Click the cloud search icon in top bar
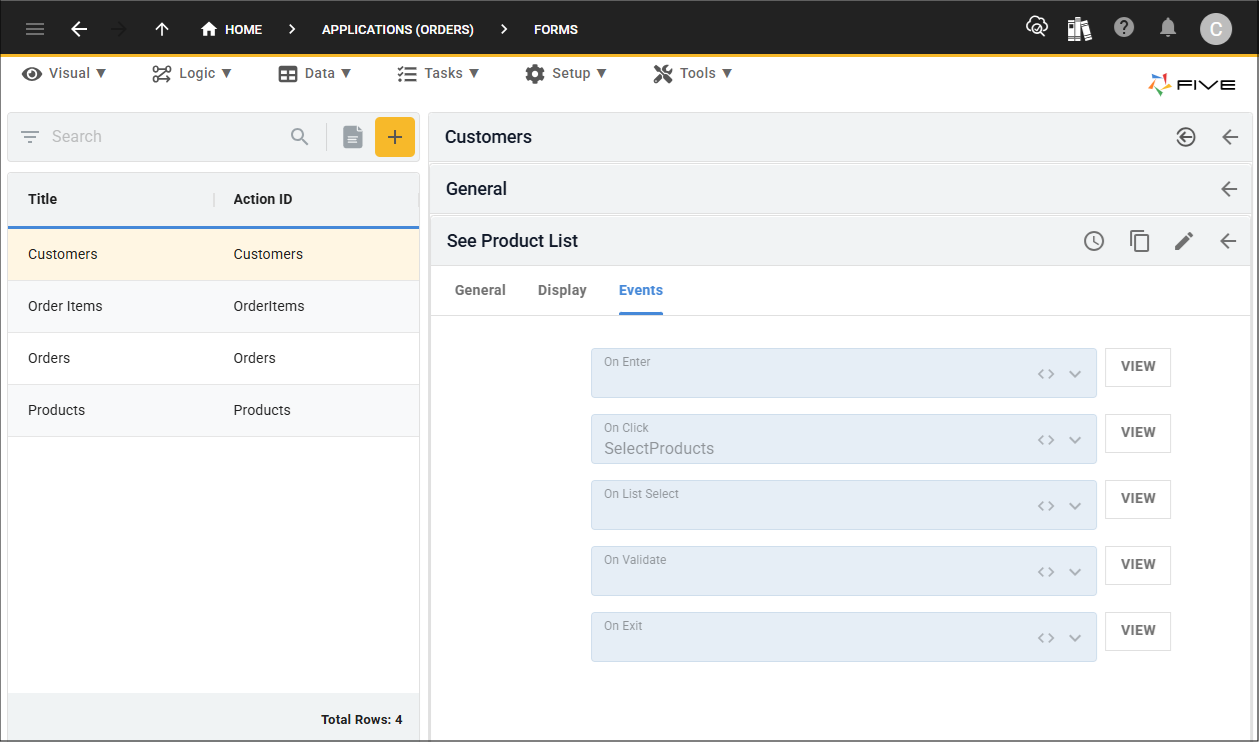The width and height of the screenshot is (1259, 742). 1036,28
